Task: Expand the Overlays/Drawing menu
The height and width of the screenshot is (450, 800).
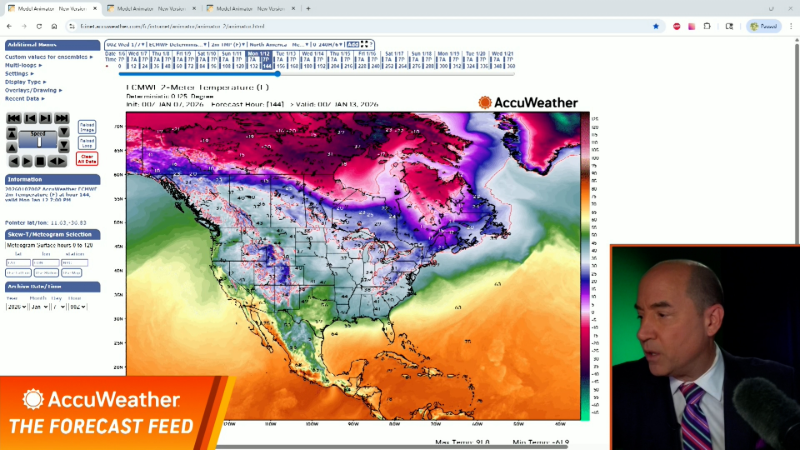Action: click(34, 90)
